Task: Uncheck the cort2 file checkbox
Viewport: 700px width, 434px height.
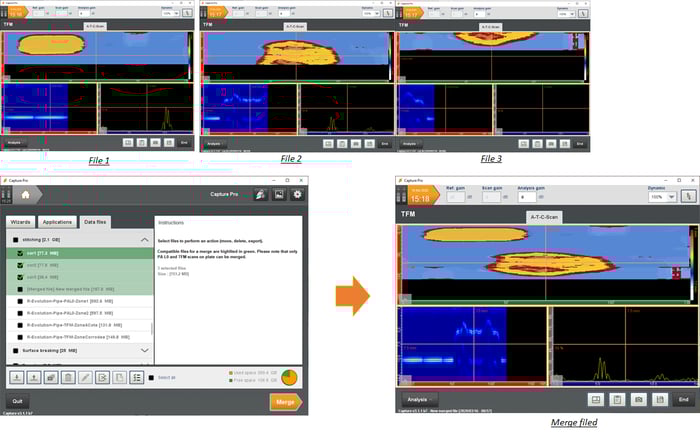Action: tap(20, 265)
